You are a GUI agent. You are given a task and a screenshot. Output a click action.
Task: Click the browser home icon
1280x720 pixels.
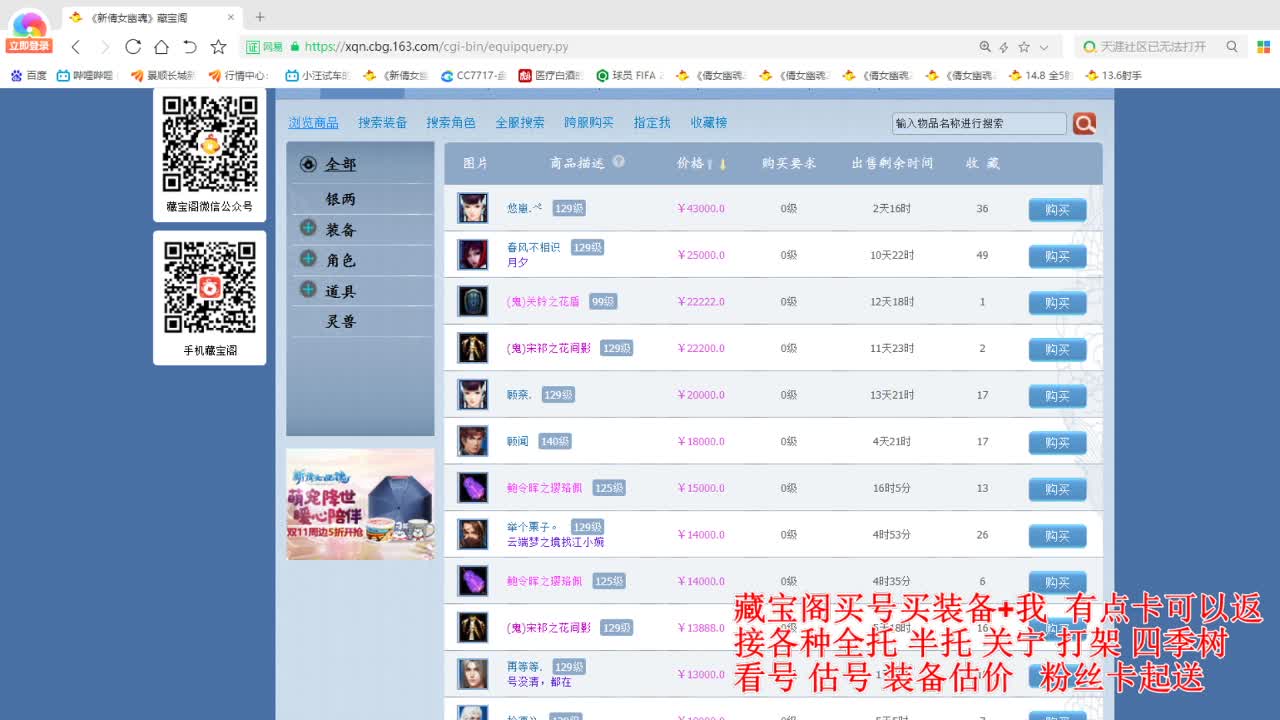(160, 46)
